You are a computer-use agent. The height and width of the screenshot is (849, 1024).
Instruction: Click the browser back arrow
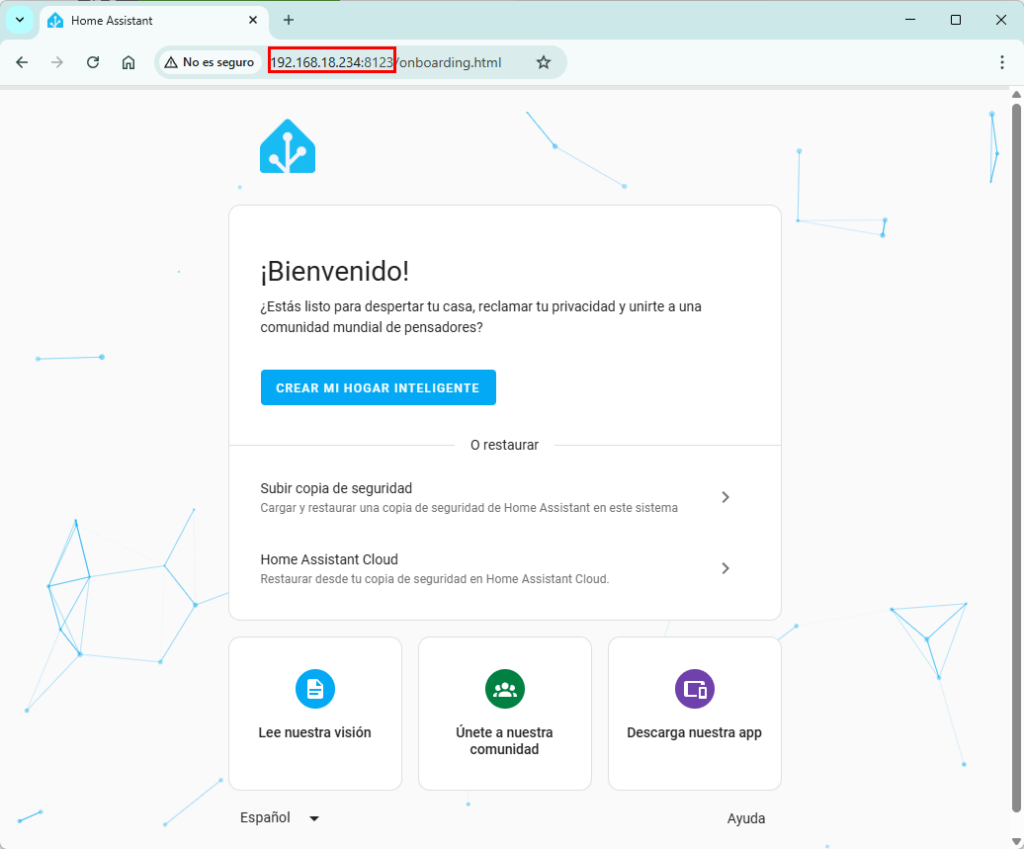point(22,62)
